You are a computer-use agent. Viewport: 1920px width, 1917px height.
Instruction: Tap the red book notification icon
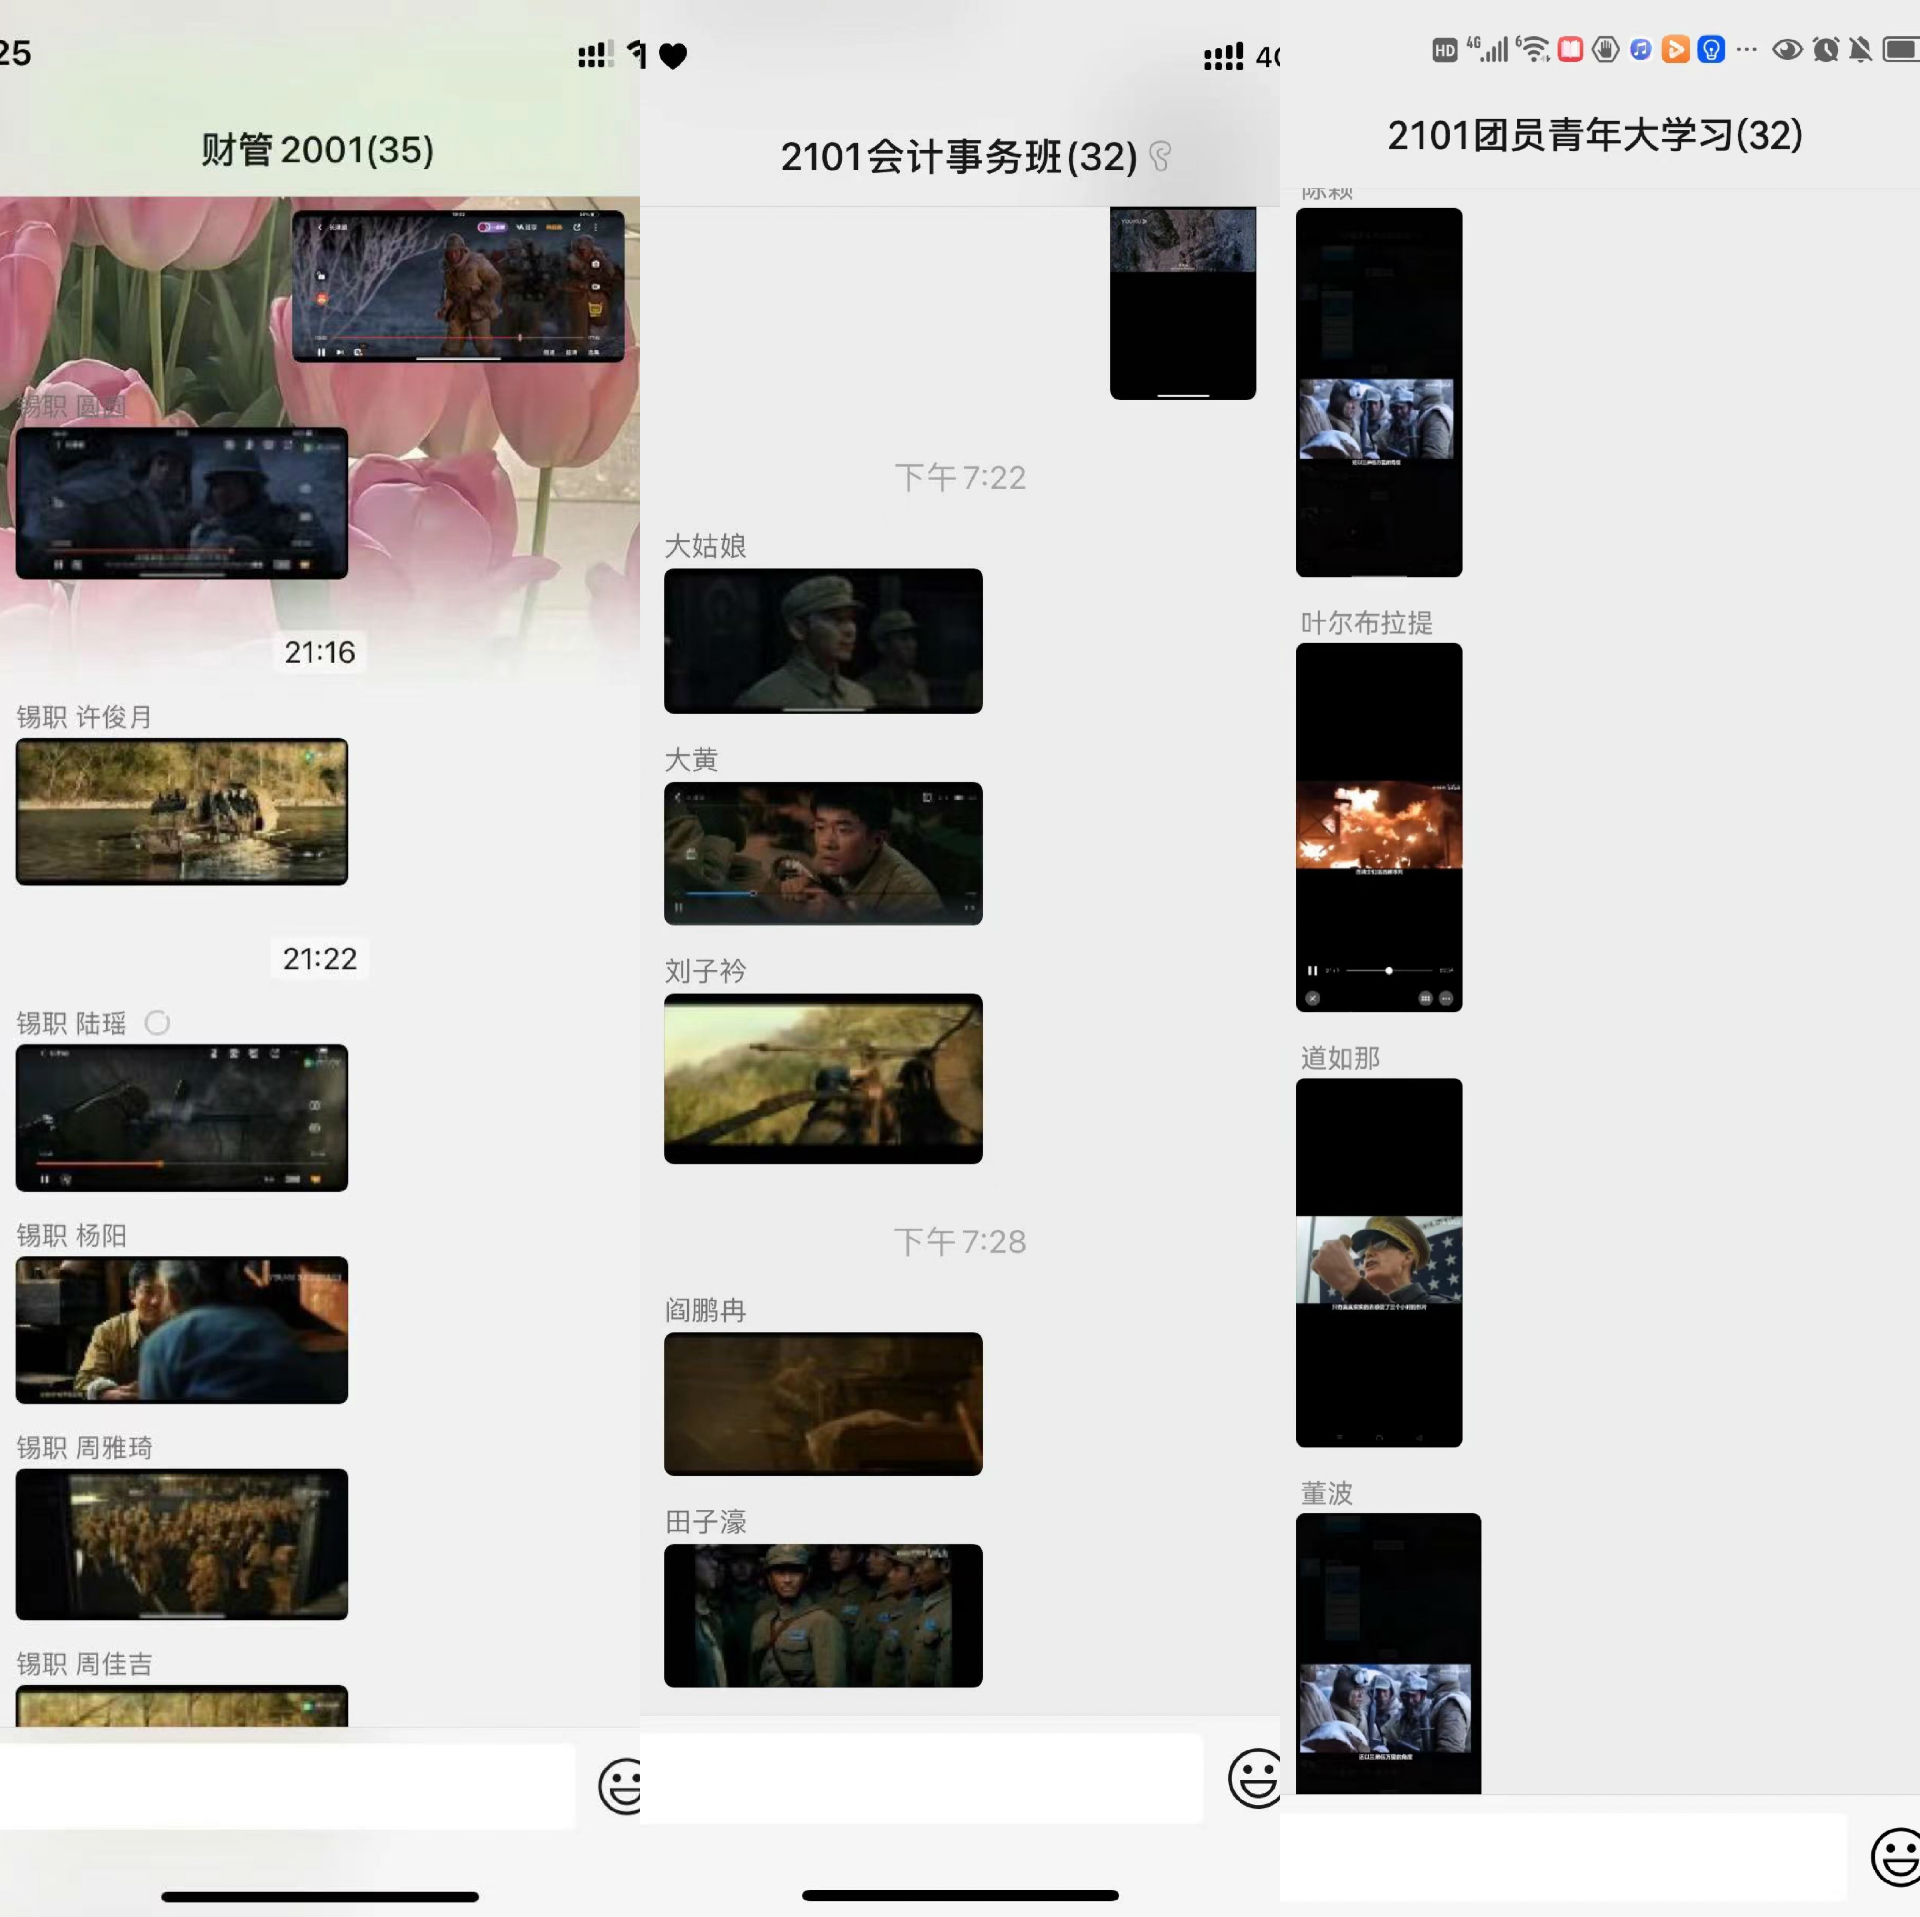[1570, 49]
